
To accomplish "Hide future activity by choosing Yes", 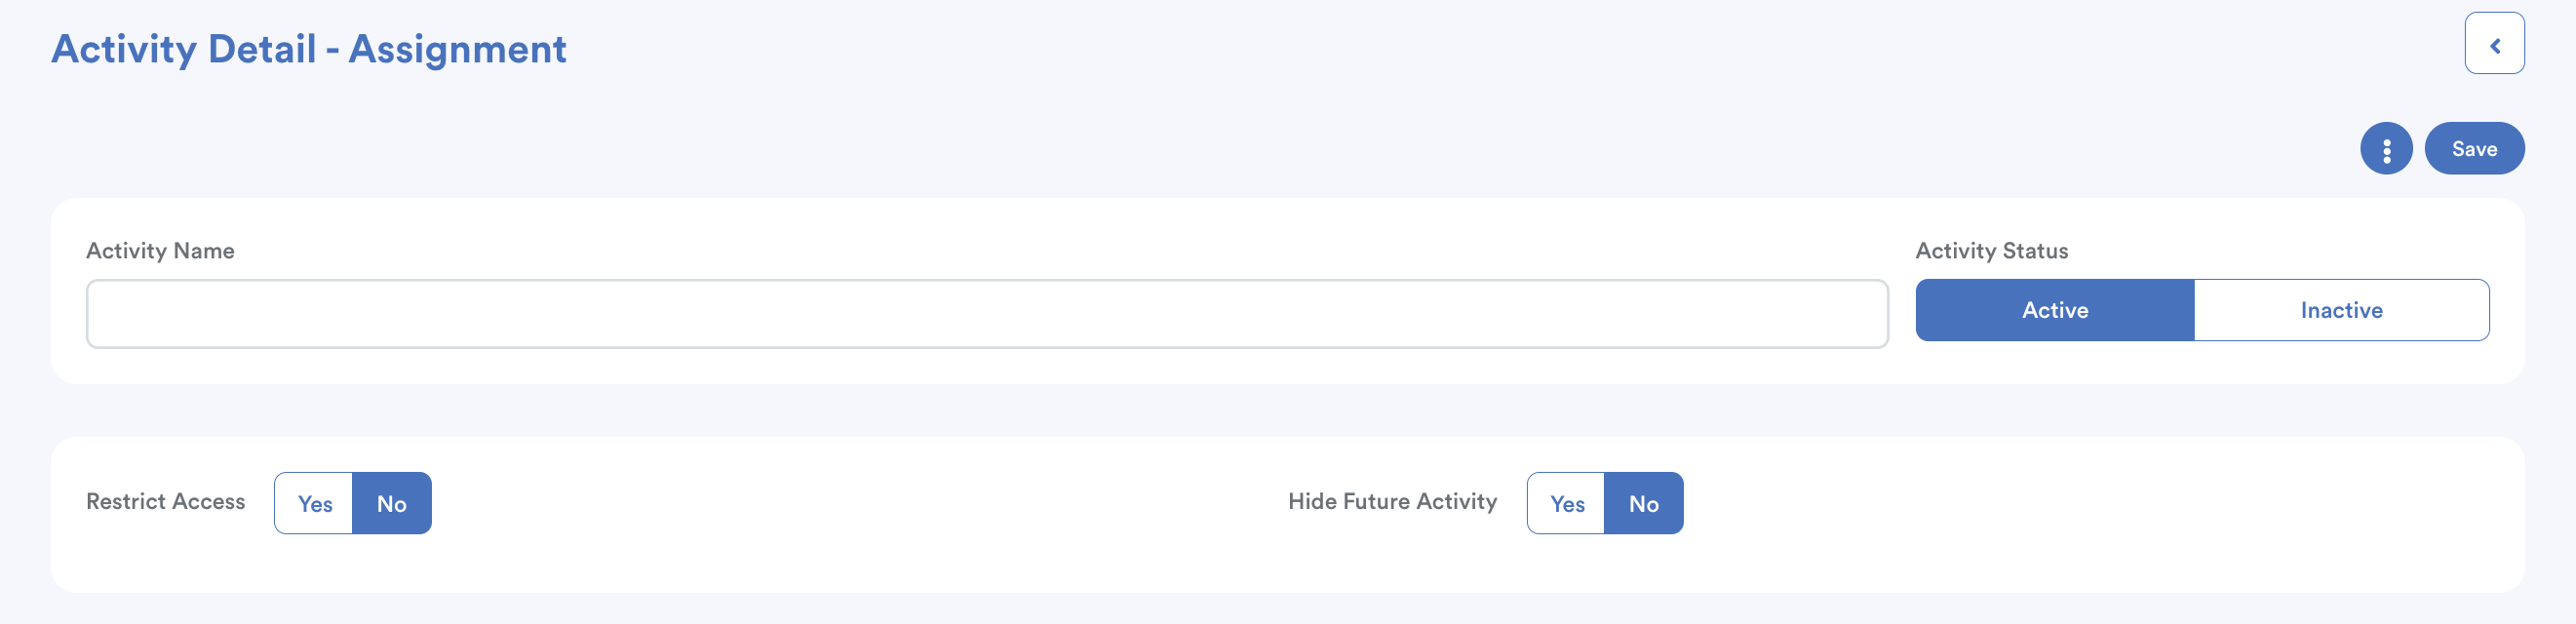I will click(1566, 504).
